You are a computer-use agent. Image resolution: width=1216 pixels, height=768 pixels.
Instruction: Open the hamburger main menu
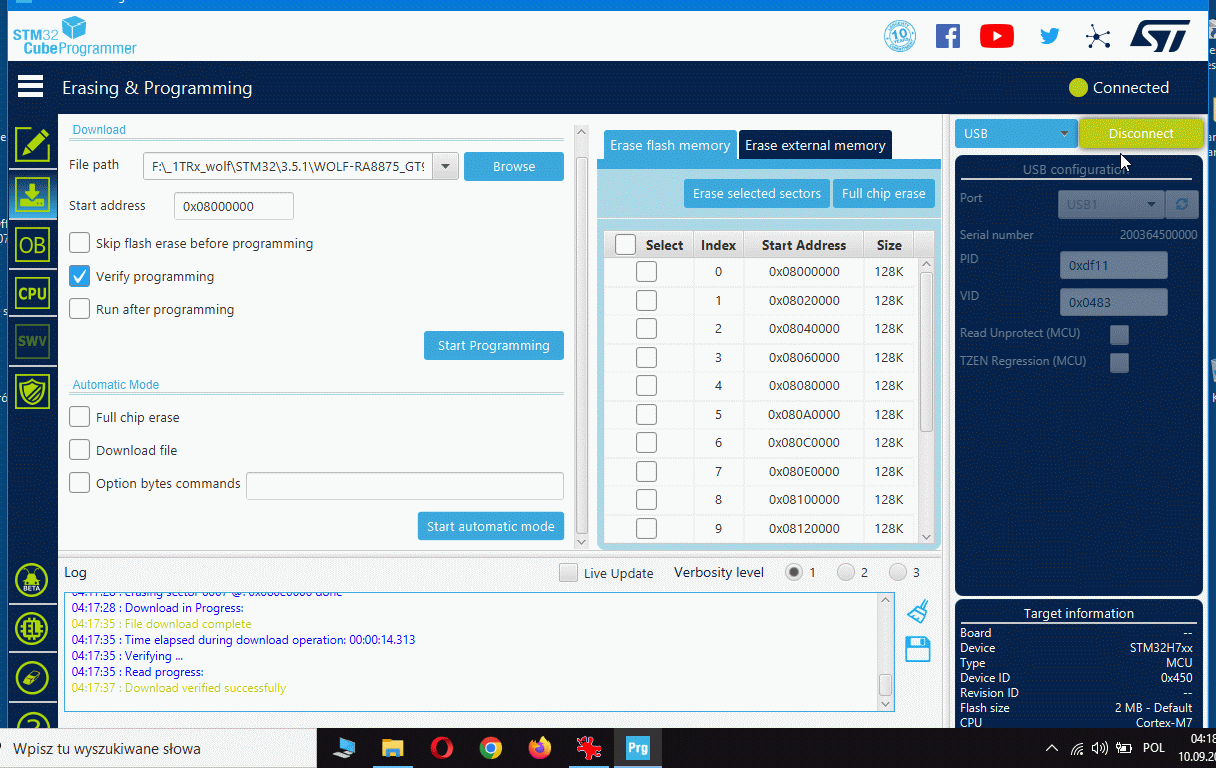tap(30, 87)
